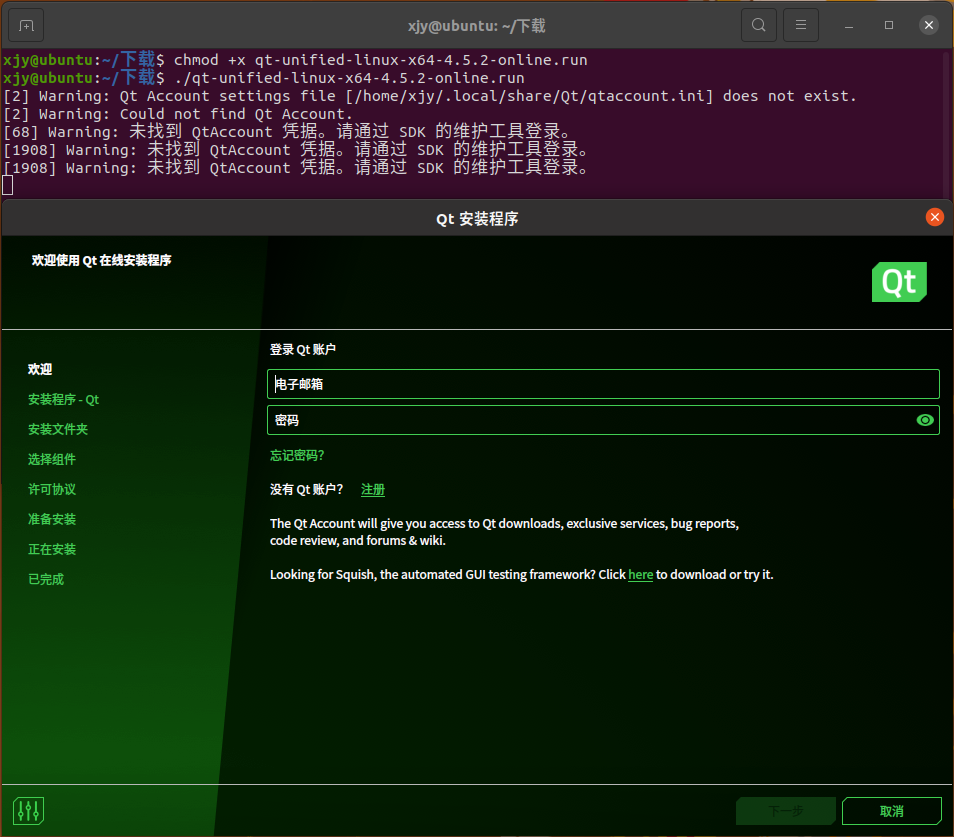Click the Qt 安装程序 title bar text

click(x=477, y=219)
